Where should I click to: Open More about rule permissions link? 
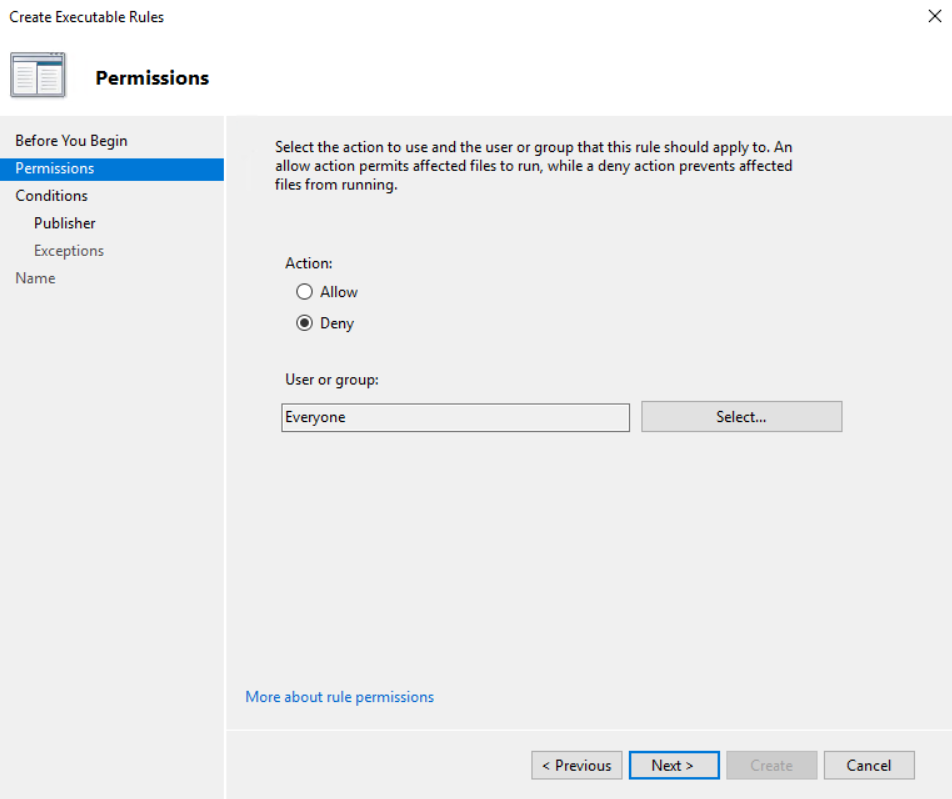[339, 697]
